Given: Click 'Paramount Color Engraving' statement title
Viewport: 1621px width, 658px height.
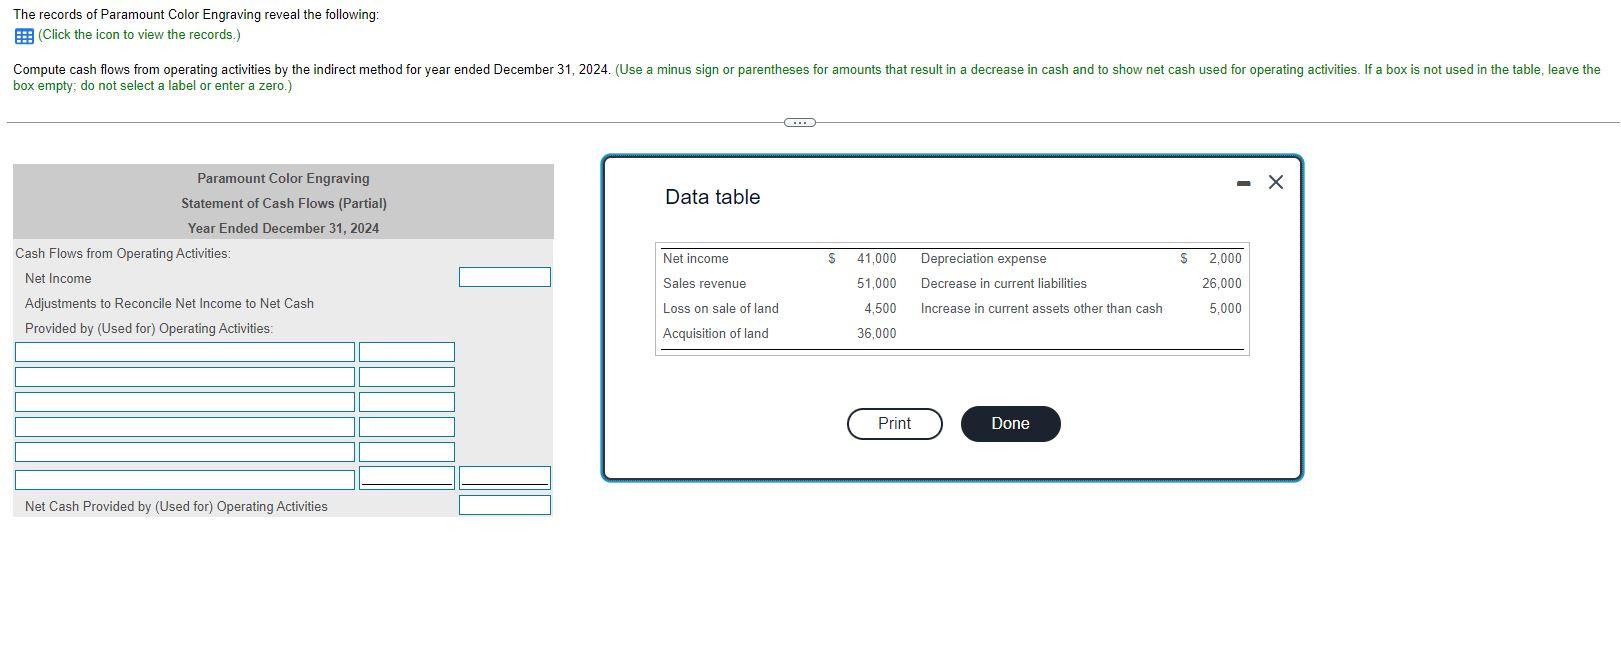Looking at the screenshot, I should click(283, 179).
